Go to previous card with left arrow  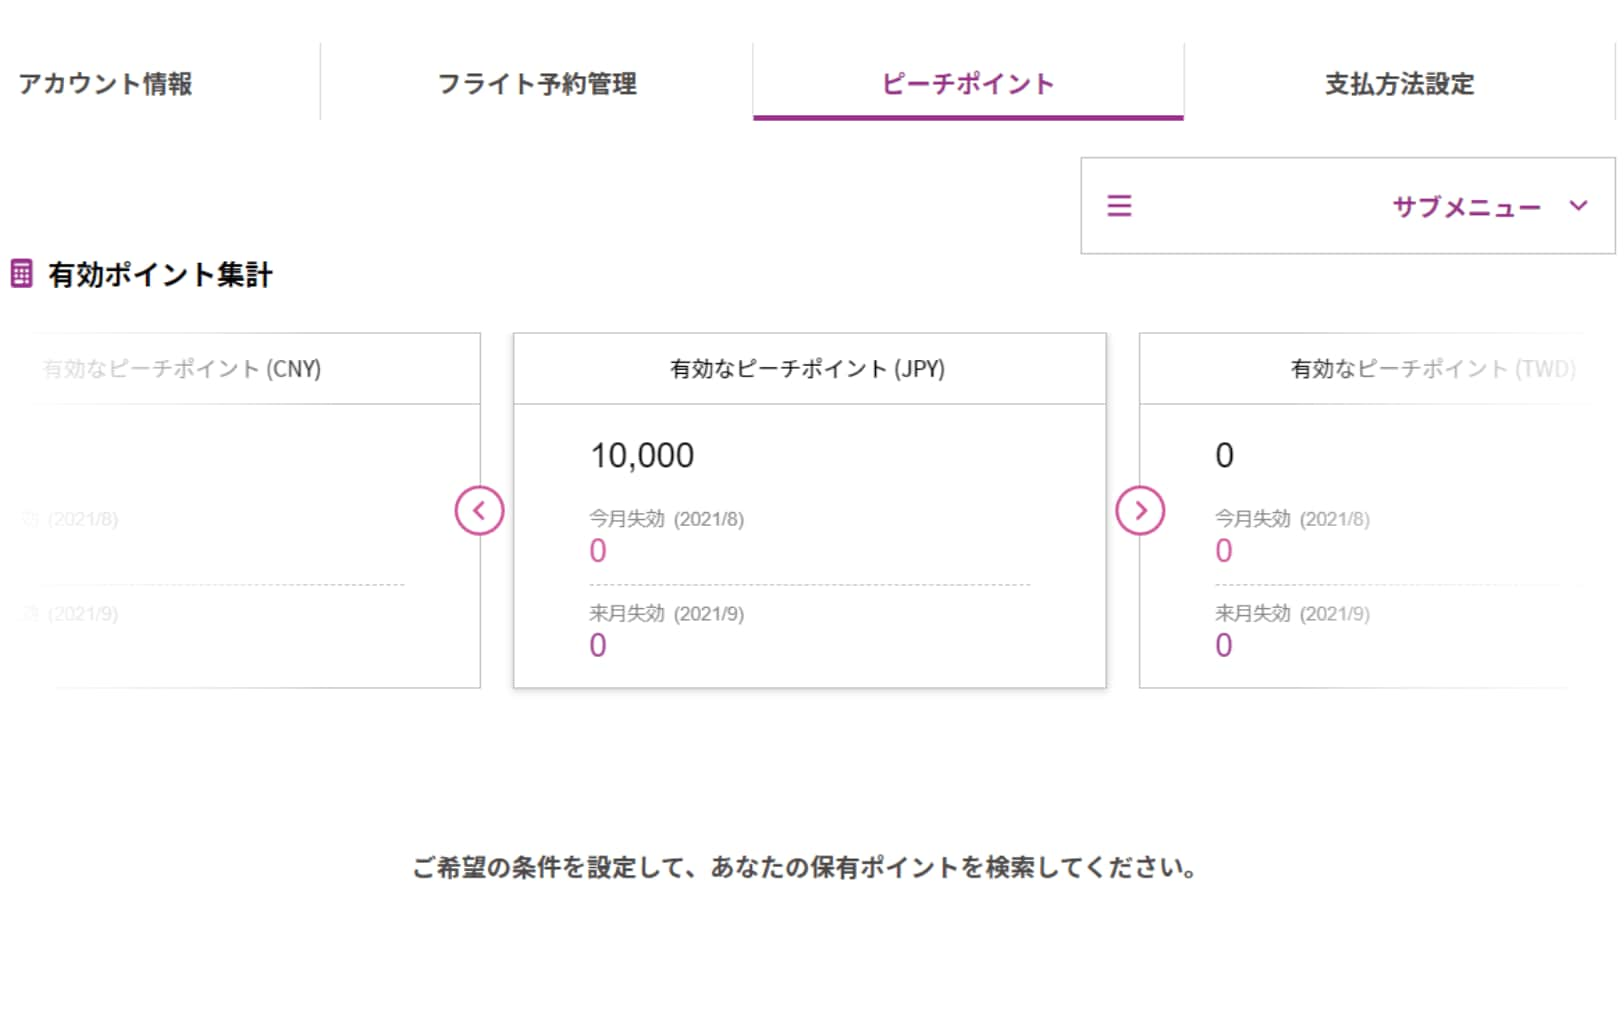coord(479,511)
